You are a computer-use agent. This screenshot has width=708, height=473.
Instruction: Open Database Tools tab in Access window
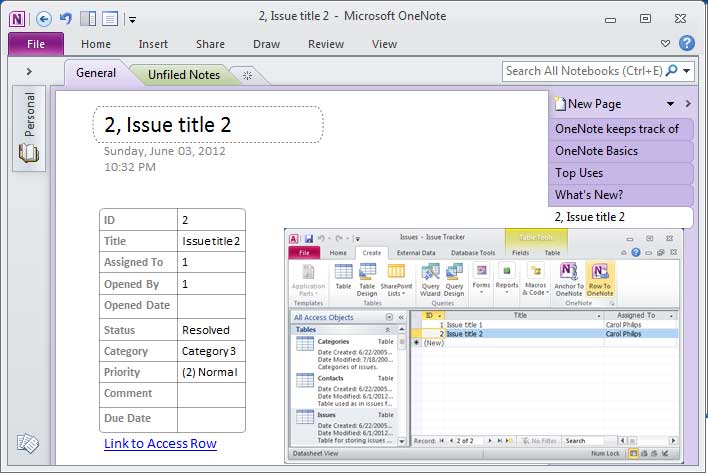[x=473, y=253]
